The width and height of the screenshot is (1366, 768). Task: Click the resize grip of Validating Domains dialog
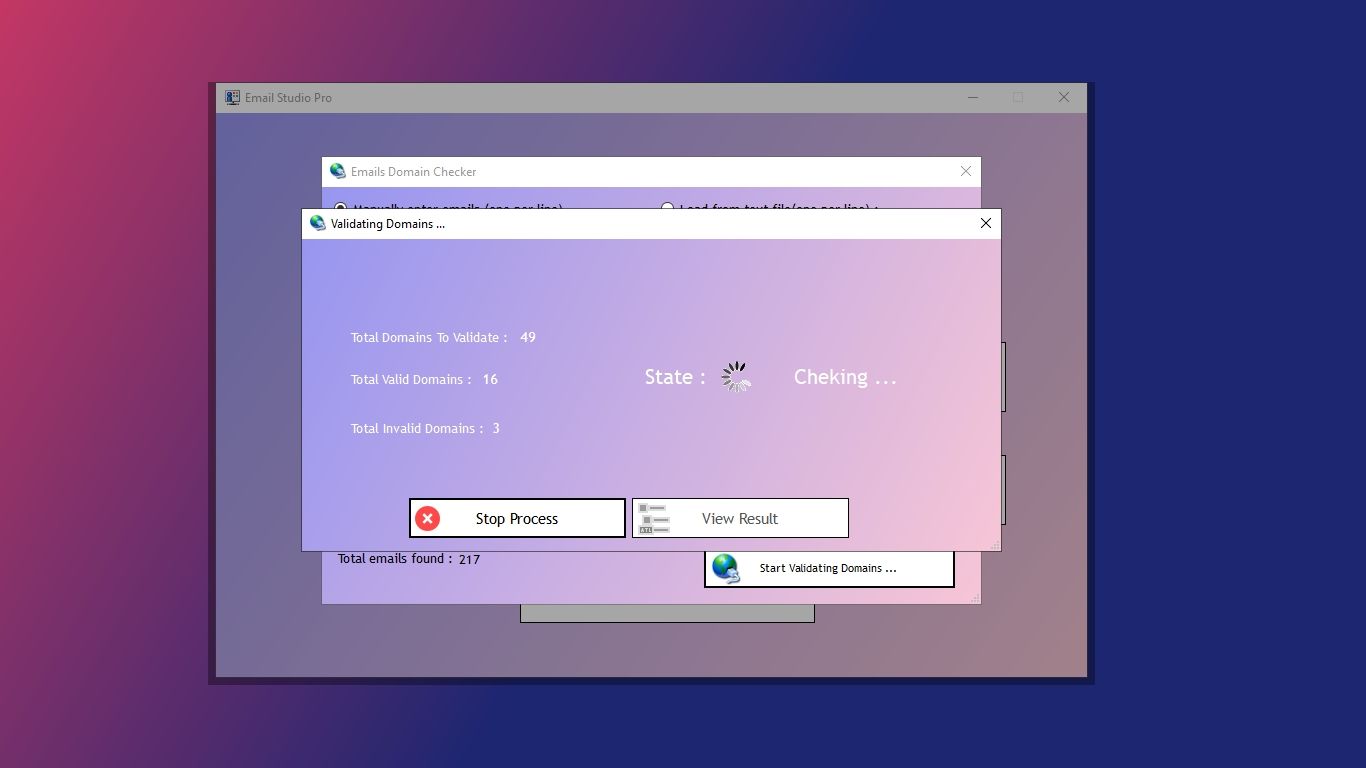tap(994, 544)
